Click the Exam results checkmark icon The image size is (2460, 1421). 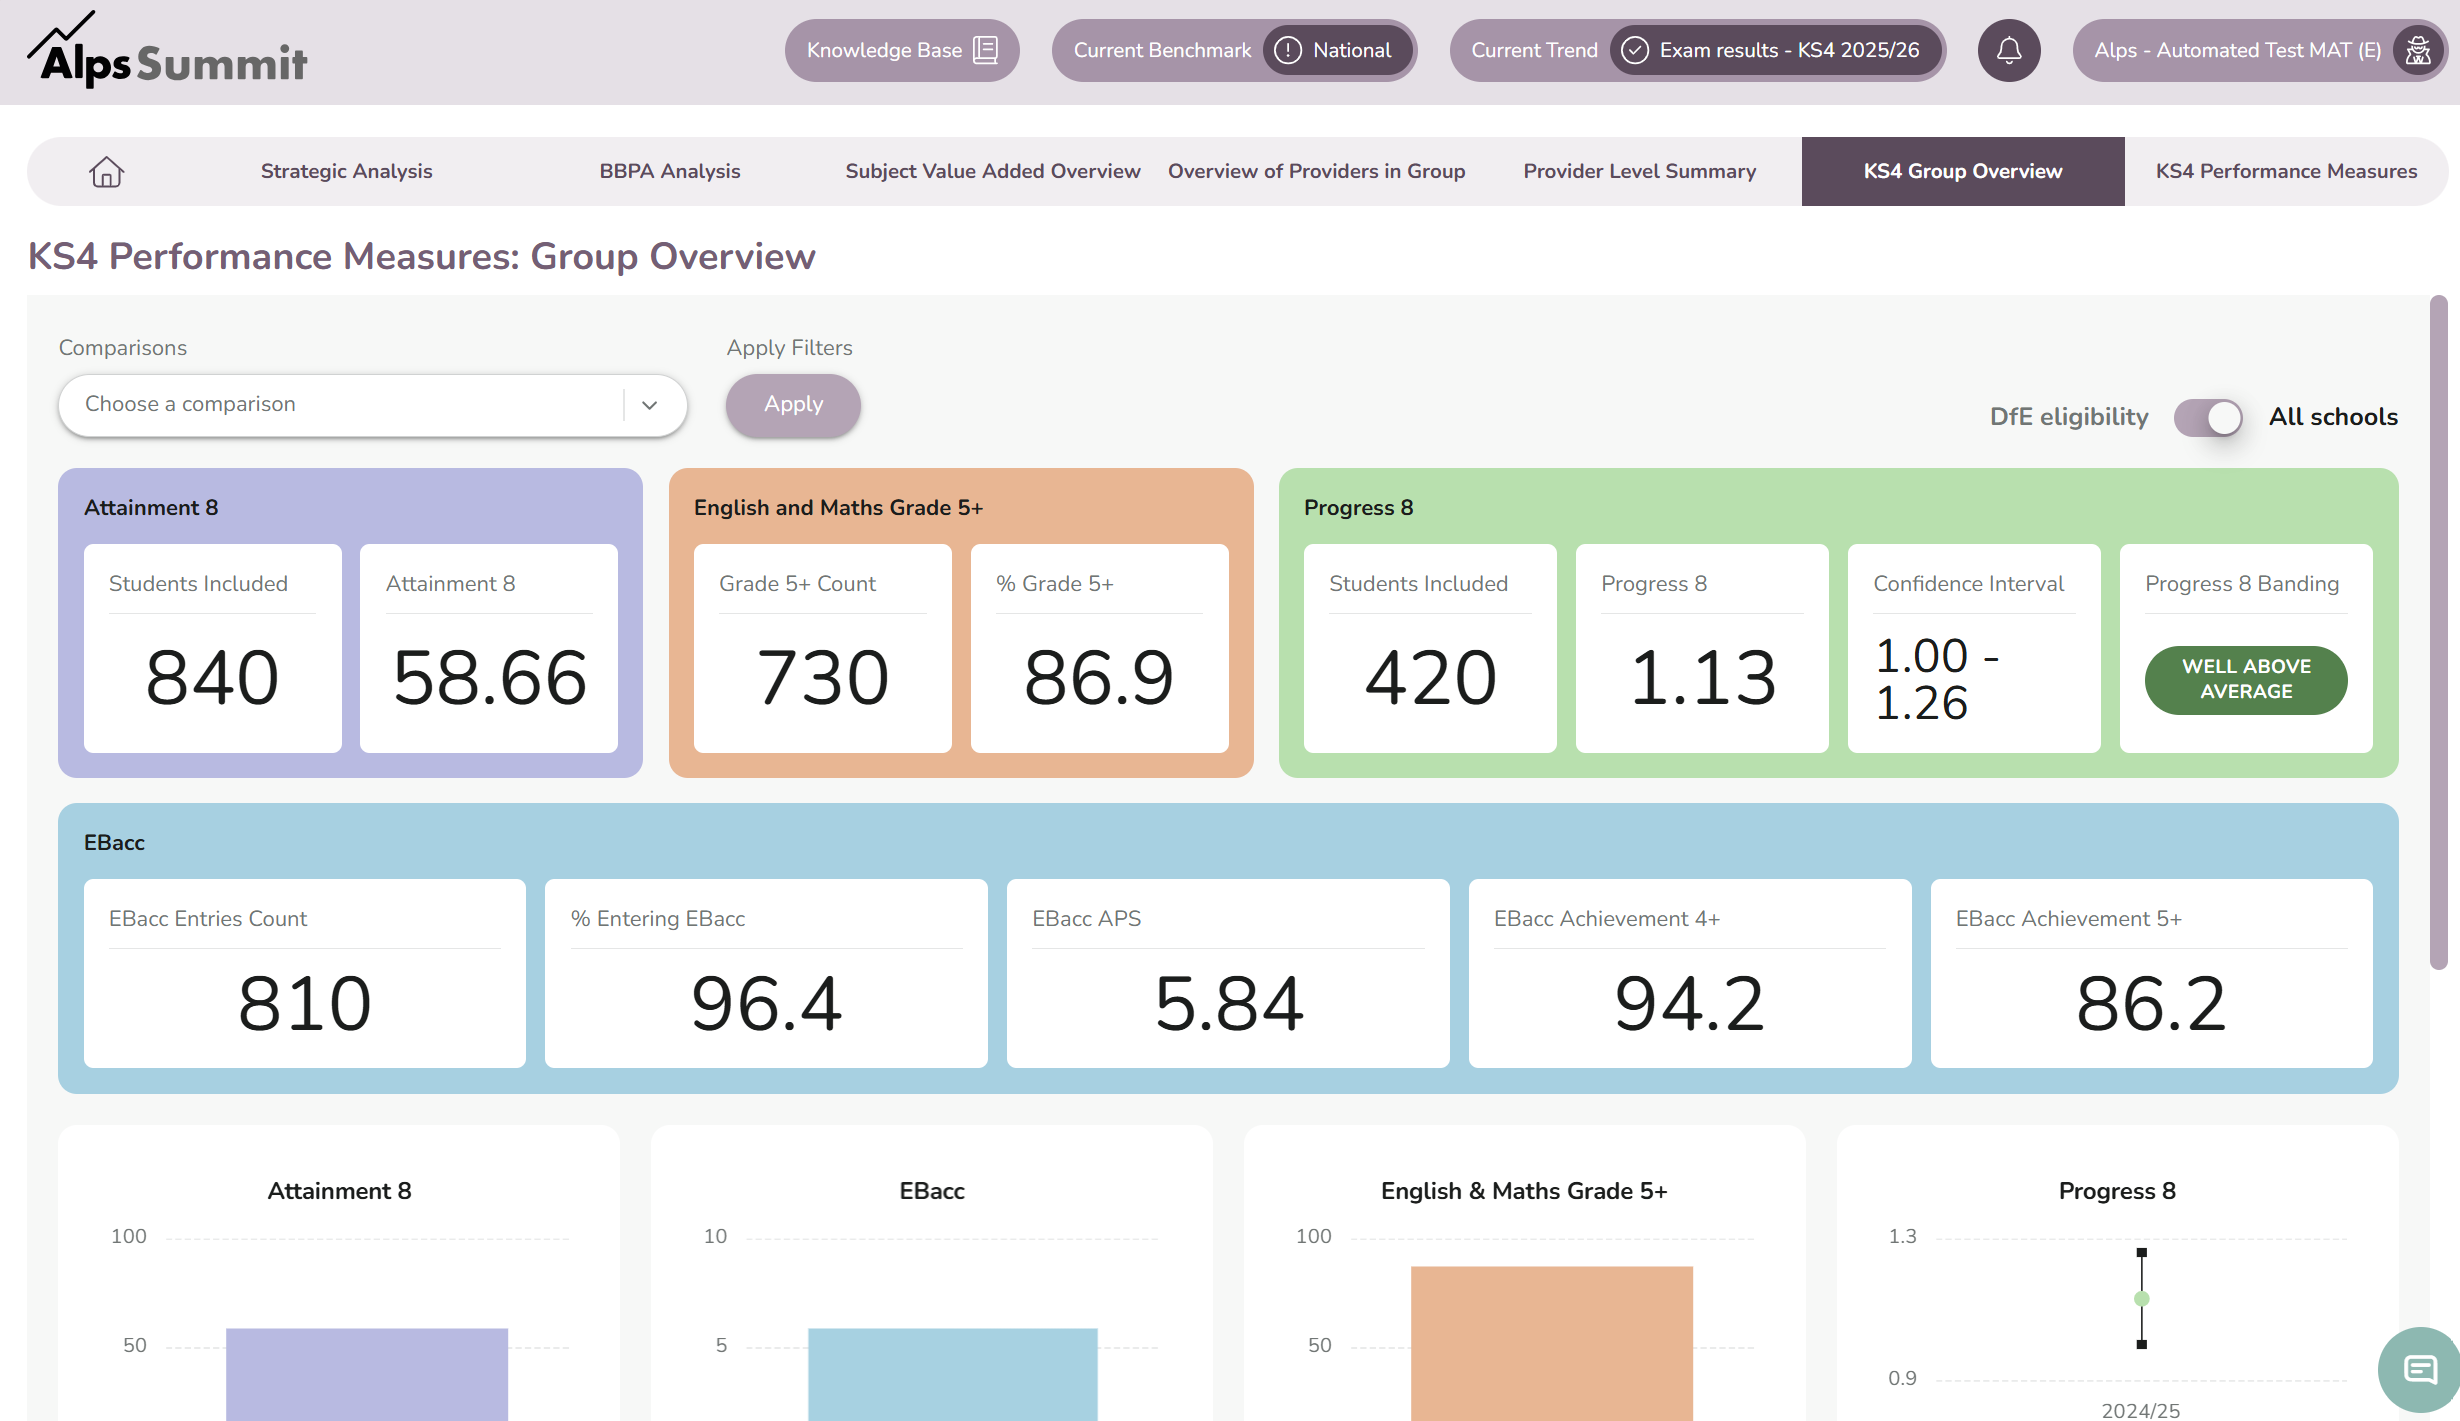coord(1635,50)
